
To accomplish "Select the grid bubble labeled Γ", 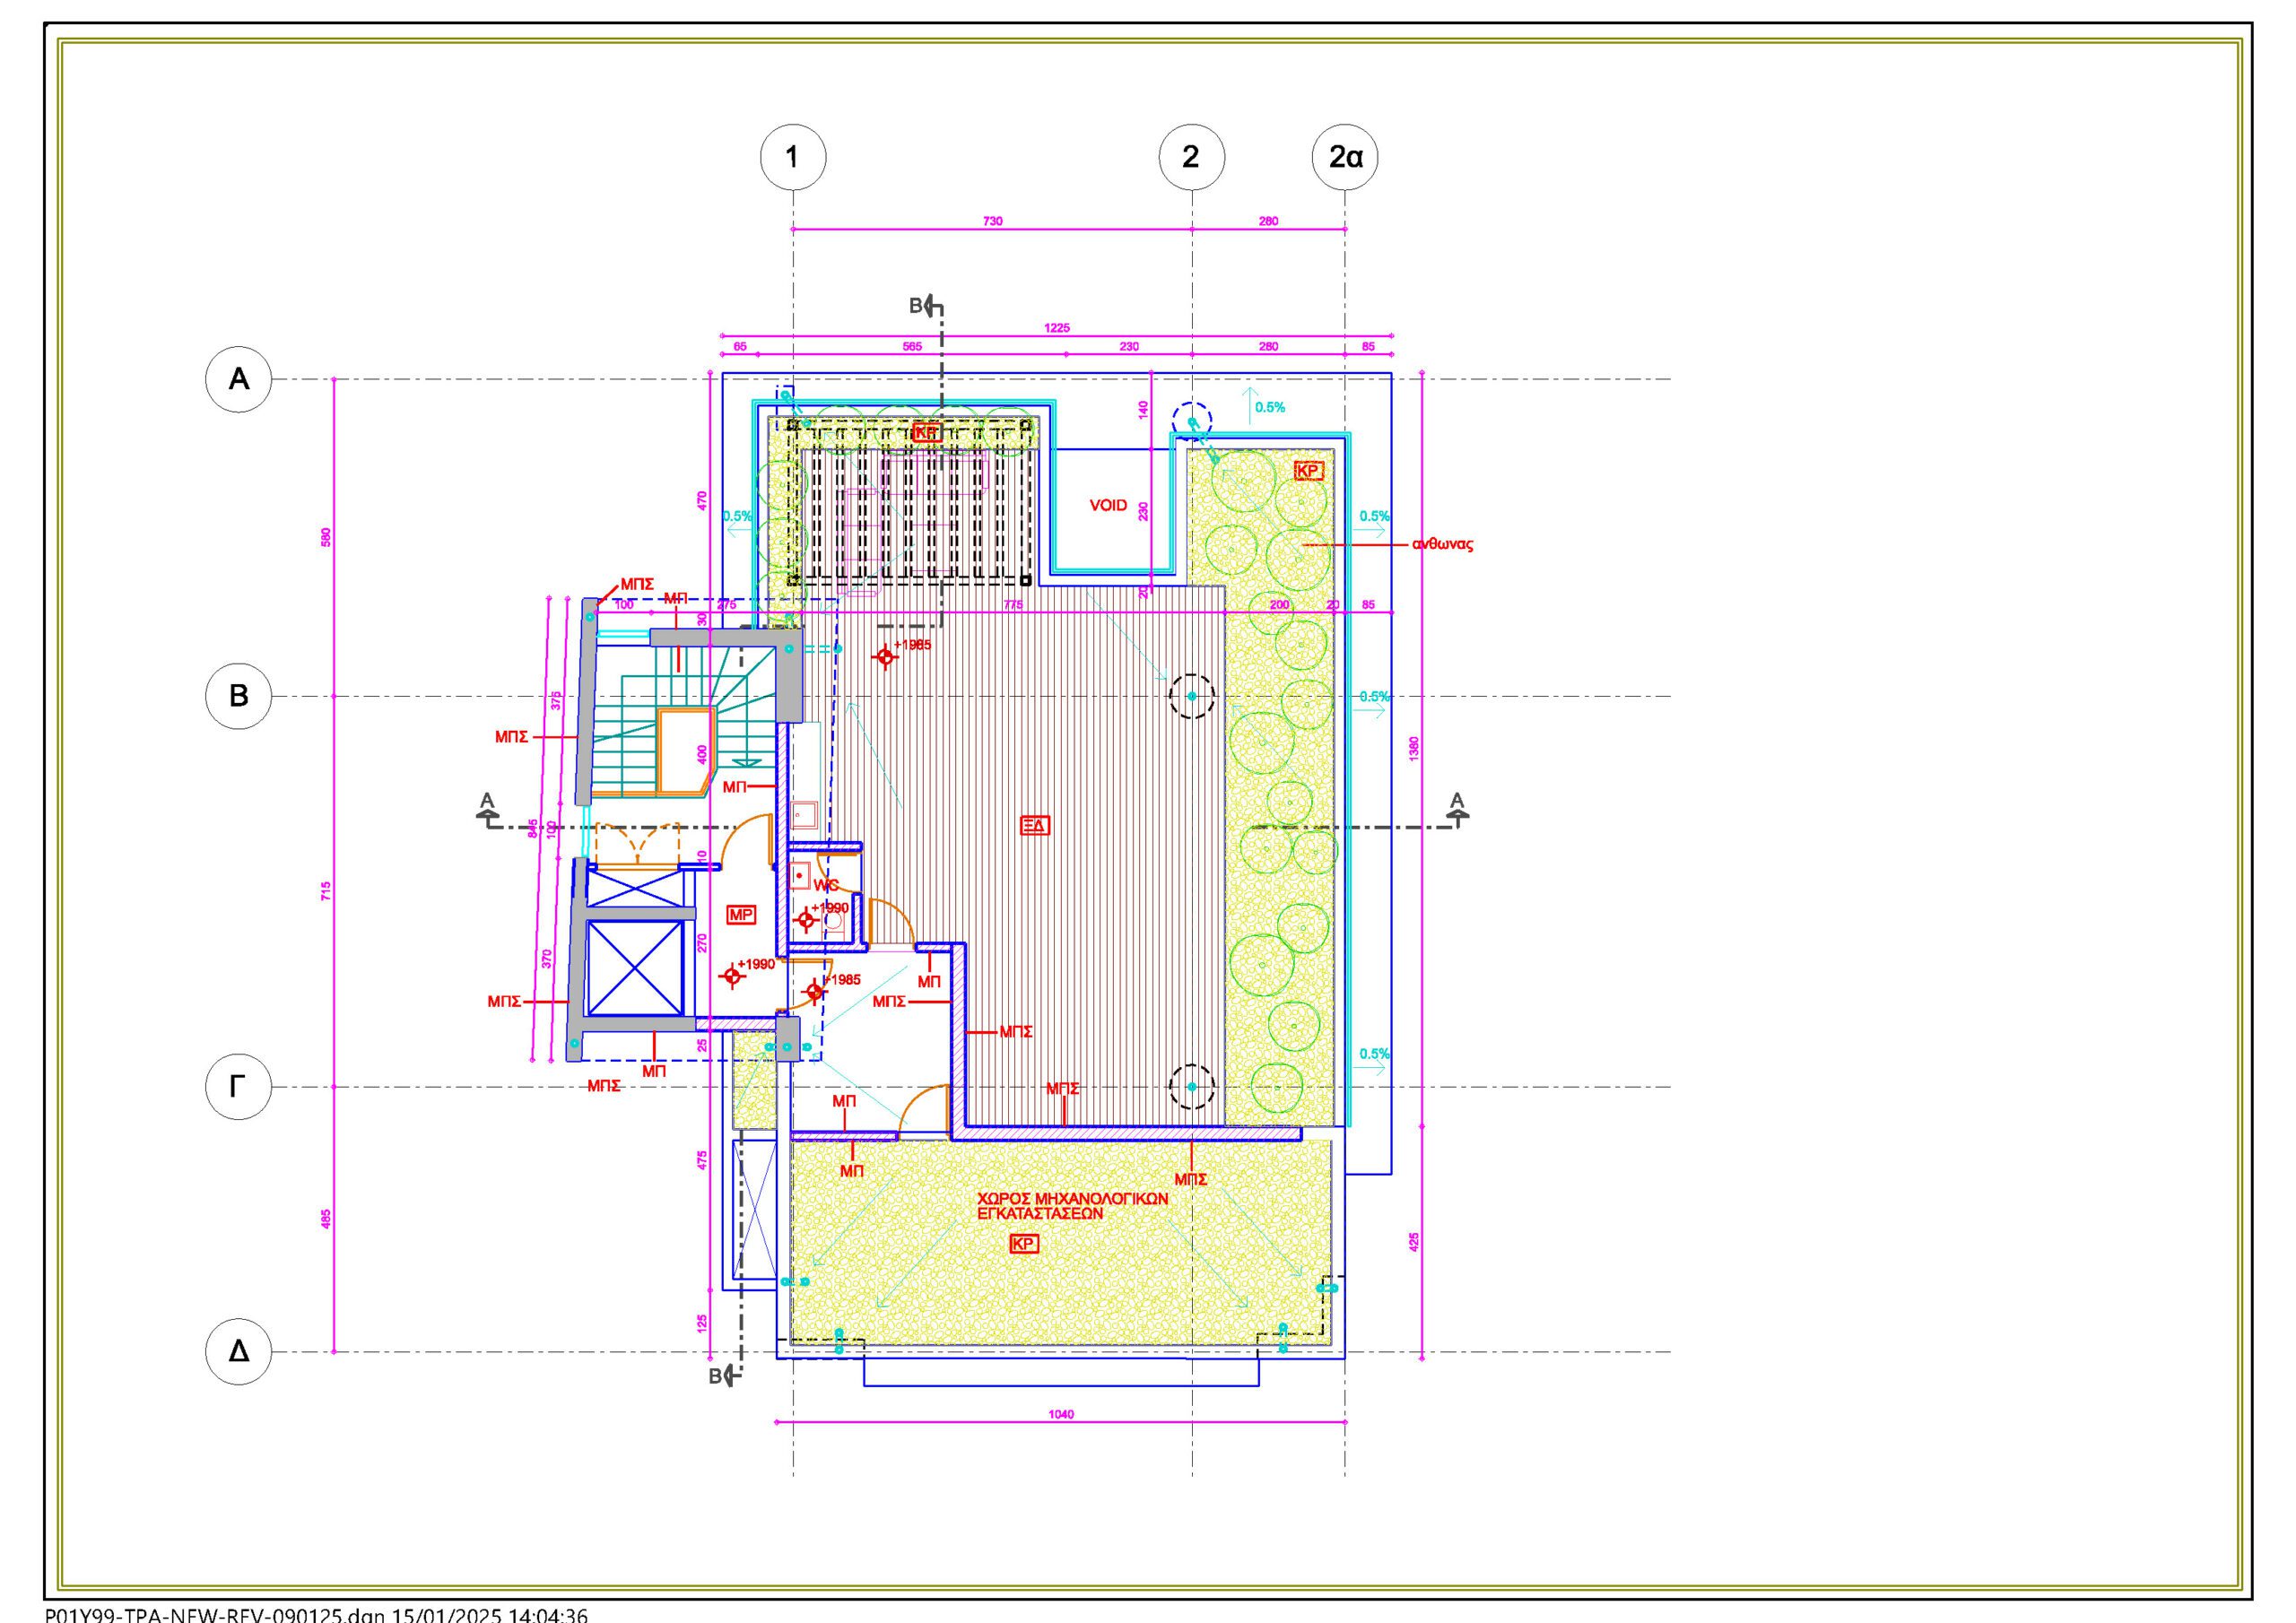I will coord(238,1086).
